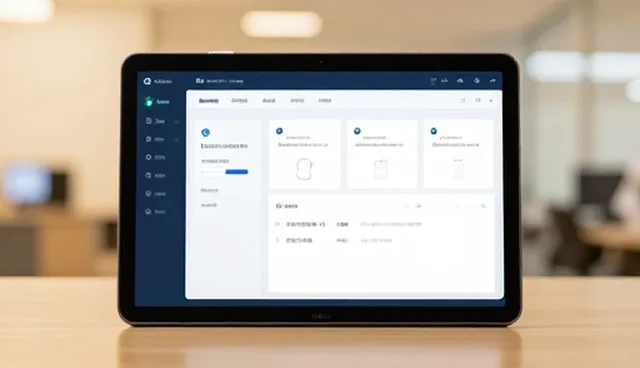Tick the checkbox on second list row
This screenshot has width=640, height=368.
pyautogui.click(x=278, y=240)
